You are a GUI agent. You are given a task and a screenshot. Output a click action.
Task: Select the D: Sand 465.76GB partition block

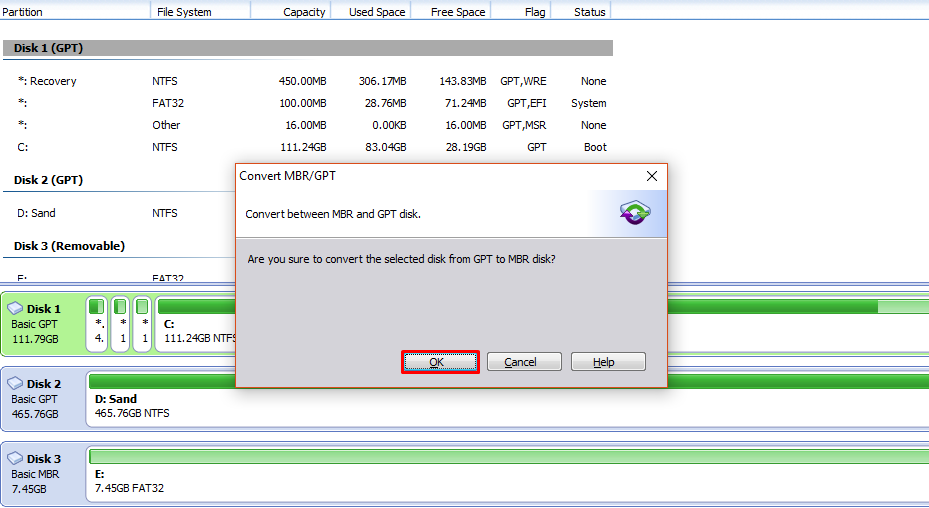click(508, 399)
